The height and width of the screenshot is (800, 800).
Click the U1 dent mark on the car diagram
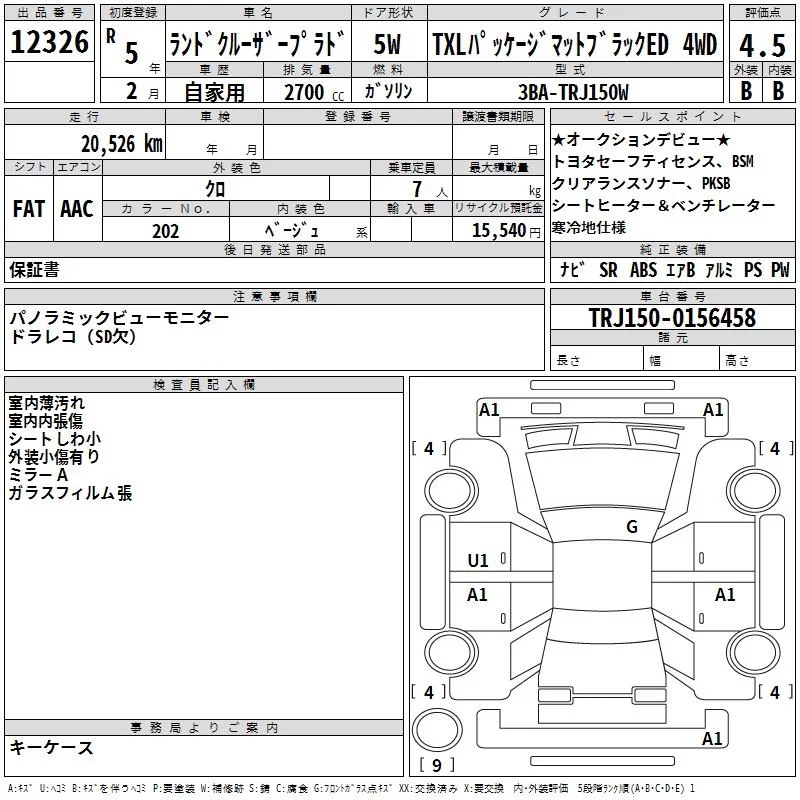click(478, 561)
